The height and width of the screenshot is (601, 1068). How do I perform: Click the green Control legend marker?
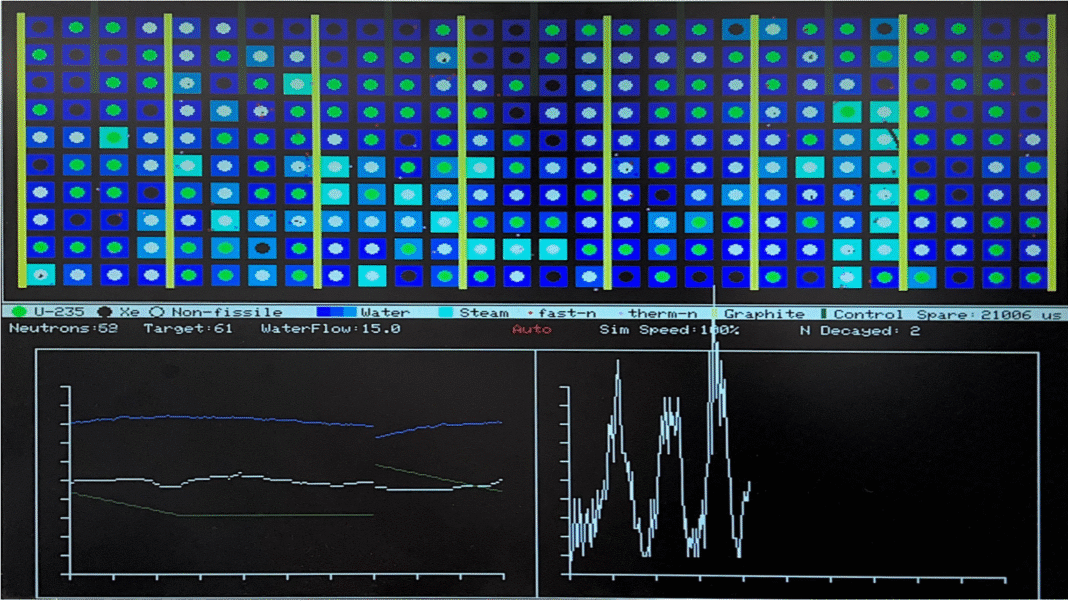point(824,313)
